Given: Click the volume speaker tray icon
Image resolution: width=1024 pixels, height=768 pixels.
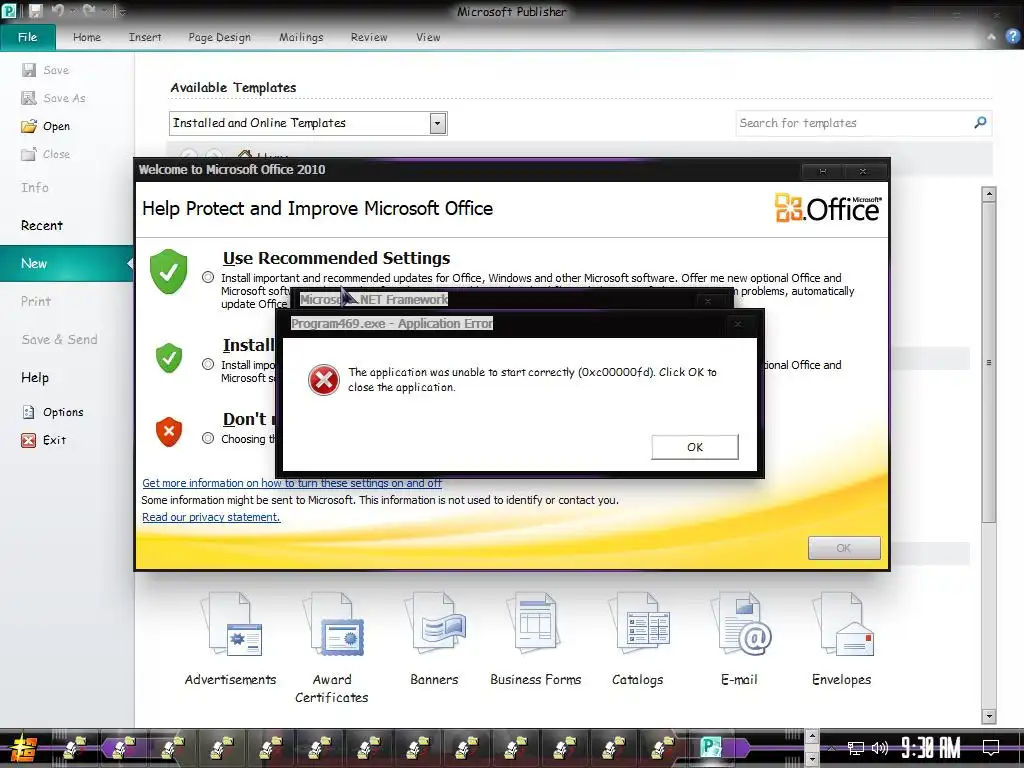Looking at the screenshot, I should tap(880, 748).
